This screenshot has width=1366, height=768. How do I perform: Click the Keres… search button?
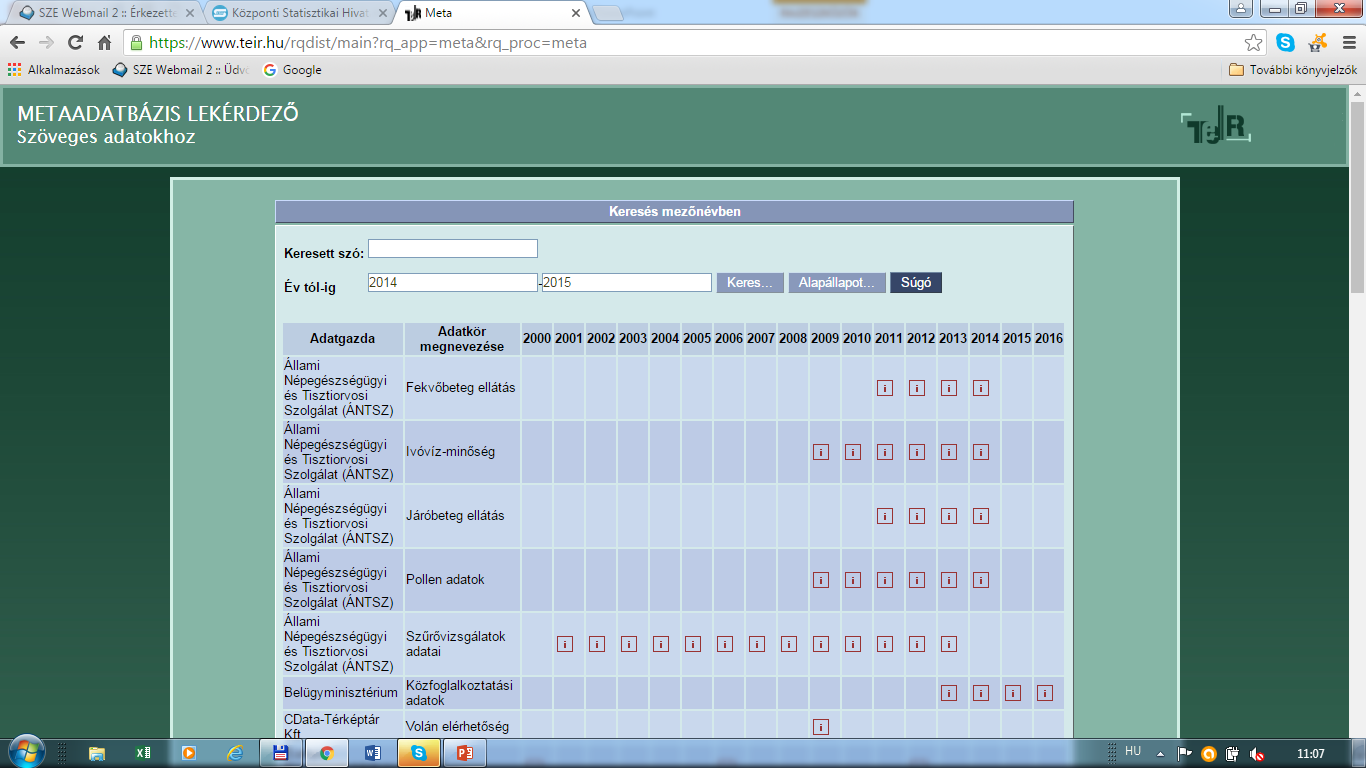click(750, 283)
